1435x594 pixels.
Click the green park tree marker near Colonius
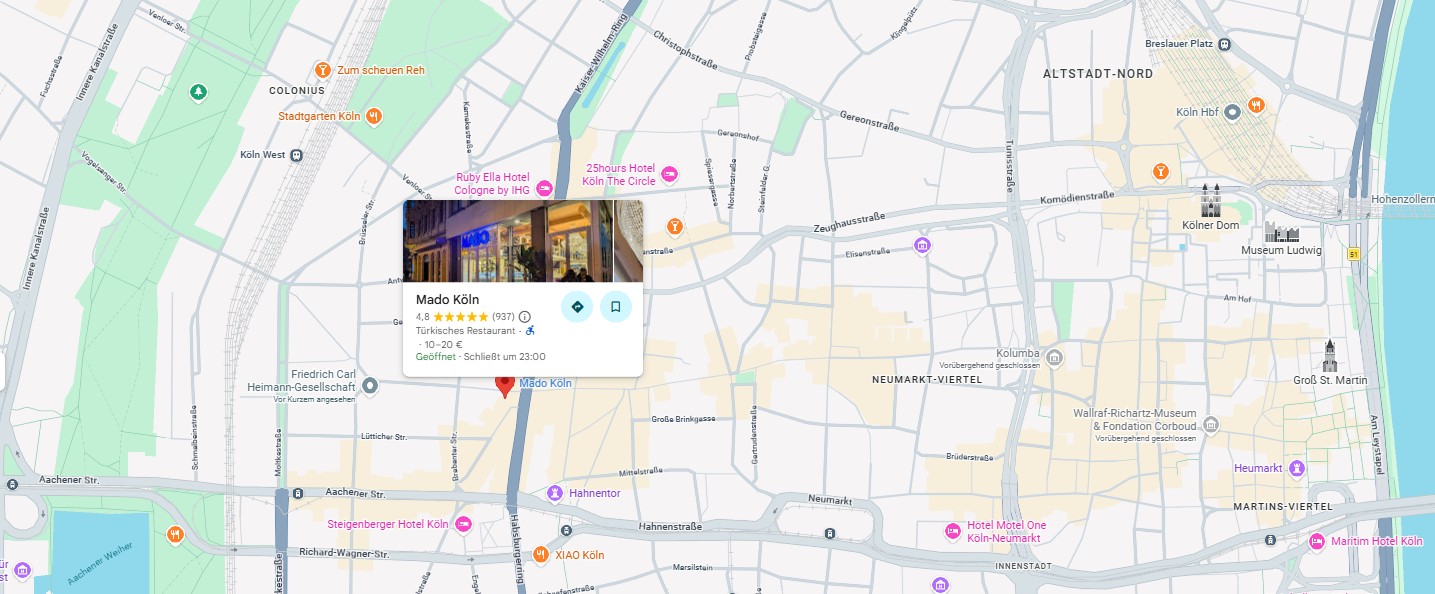click(x=199, y=93)
